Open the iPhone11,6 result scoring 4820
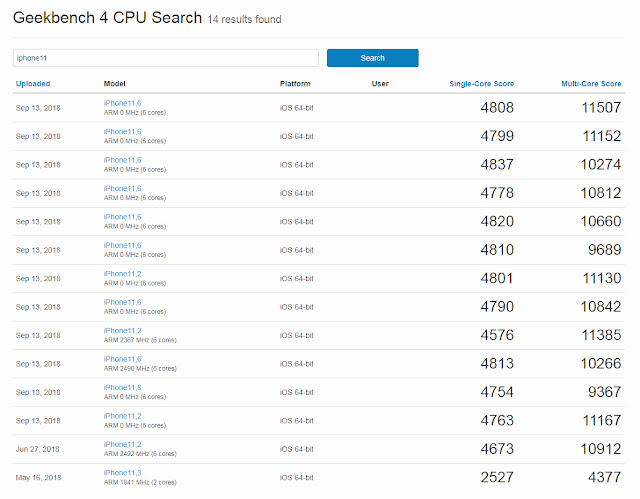Image resolution: width=640 pixels, height=499 pixels. [122, 217]
